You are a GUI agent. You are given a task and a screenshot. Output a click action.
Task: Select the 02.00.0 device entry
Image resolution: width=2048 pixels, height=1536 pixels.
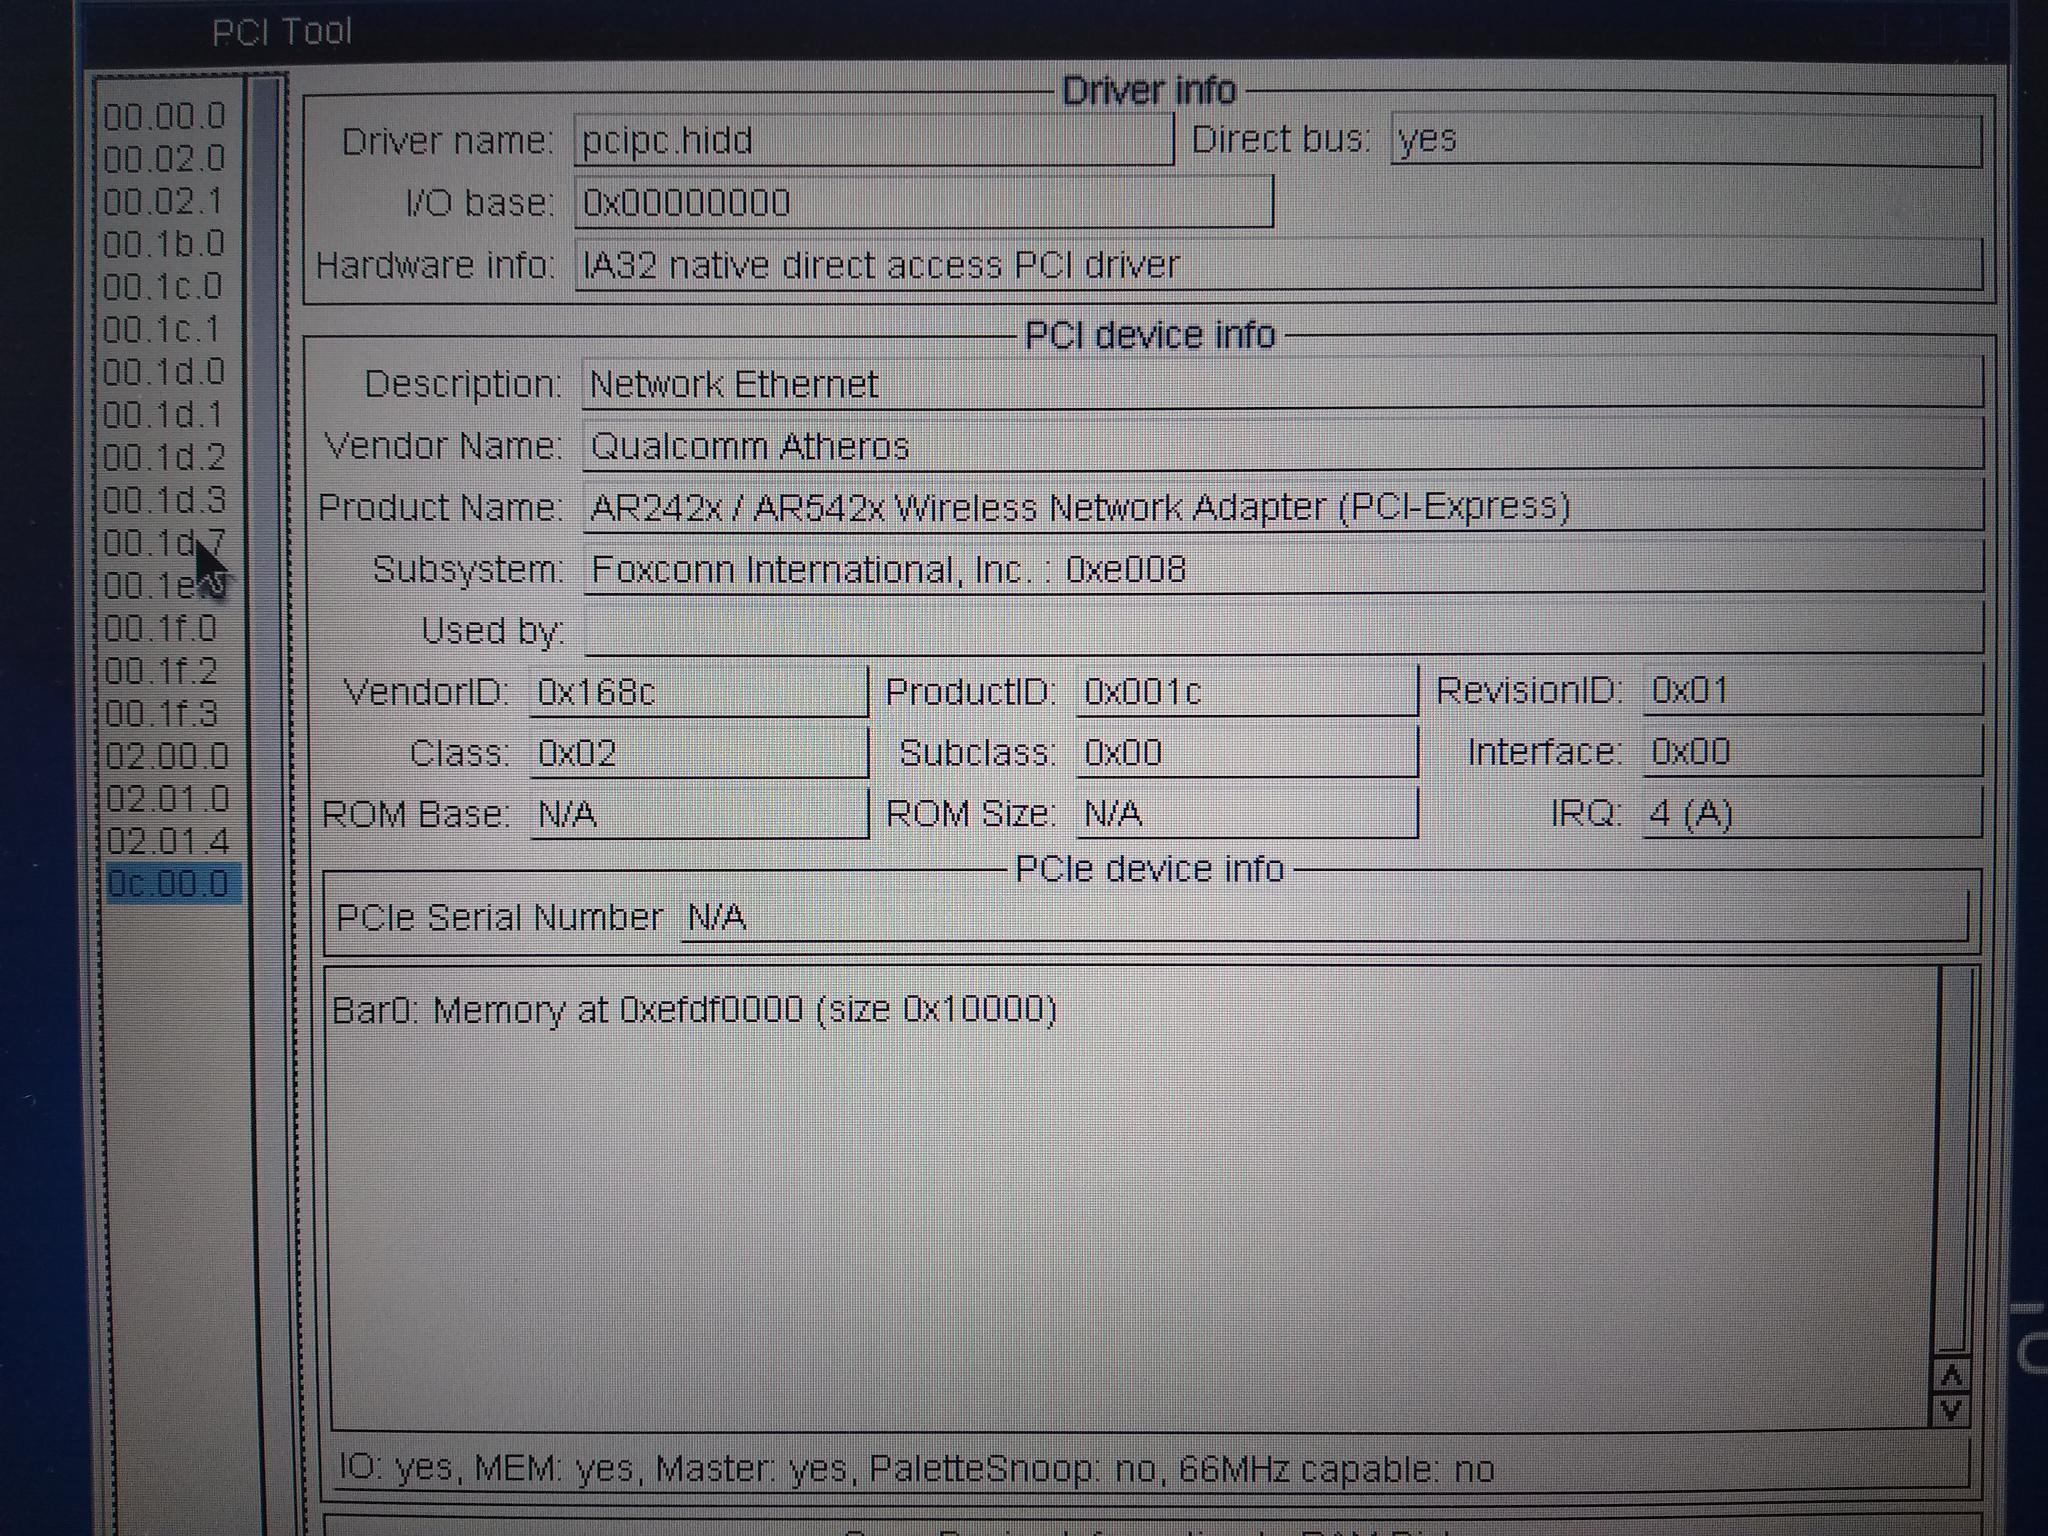click(x=167, y=756)
